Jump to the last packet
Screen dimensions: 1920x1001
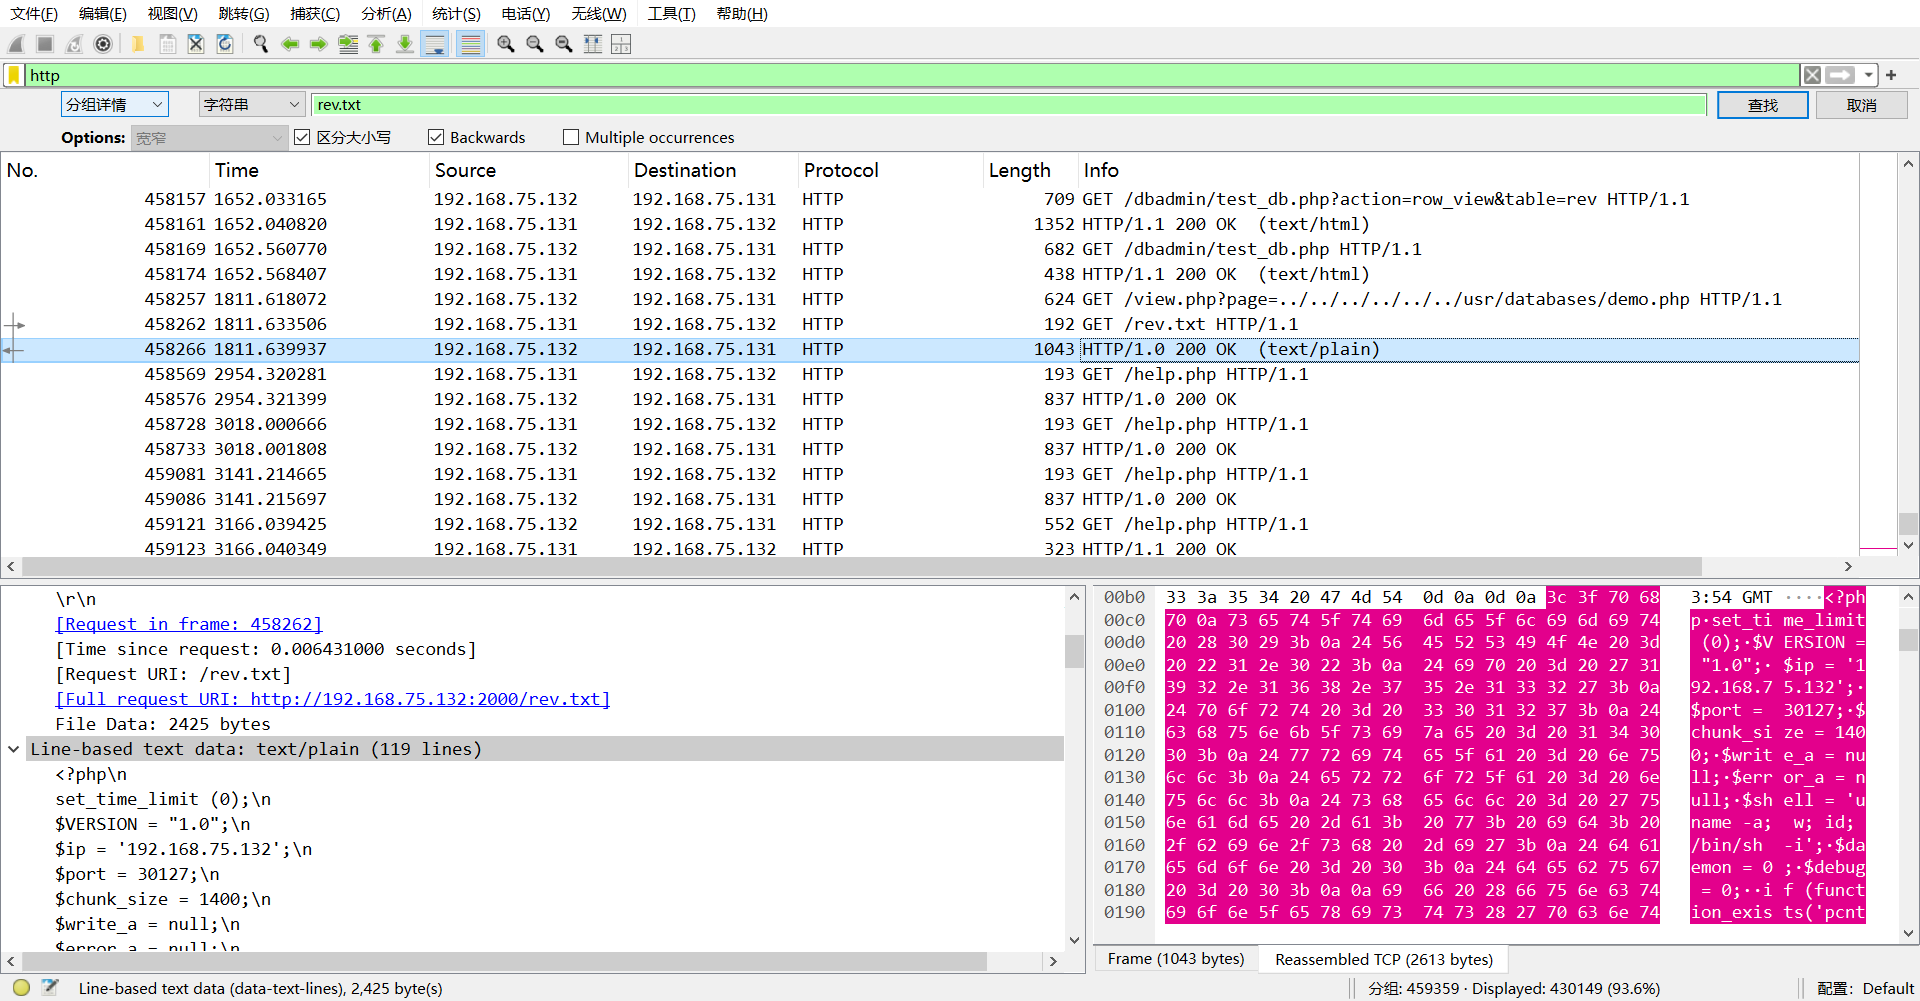click(405, 44)
